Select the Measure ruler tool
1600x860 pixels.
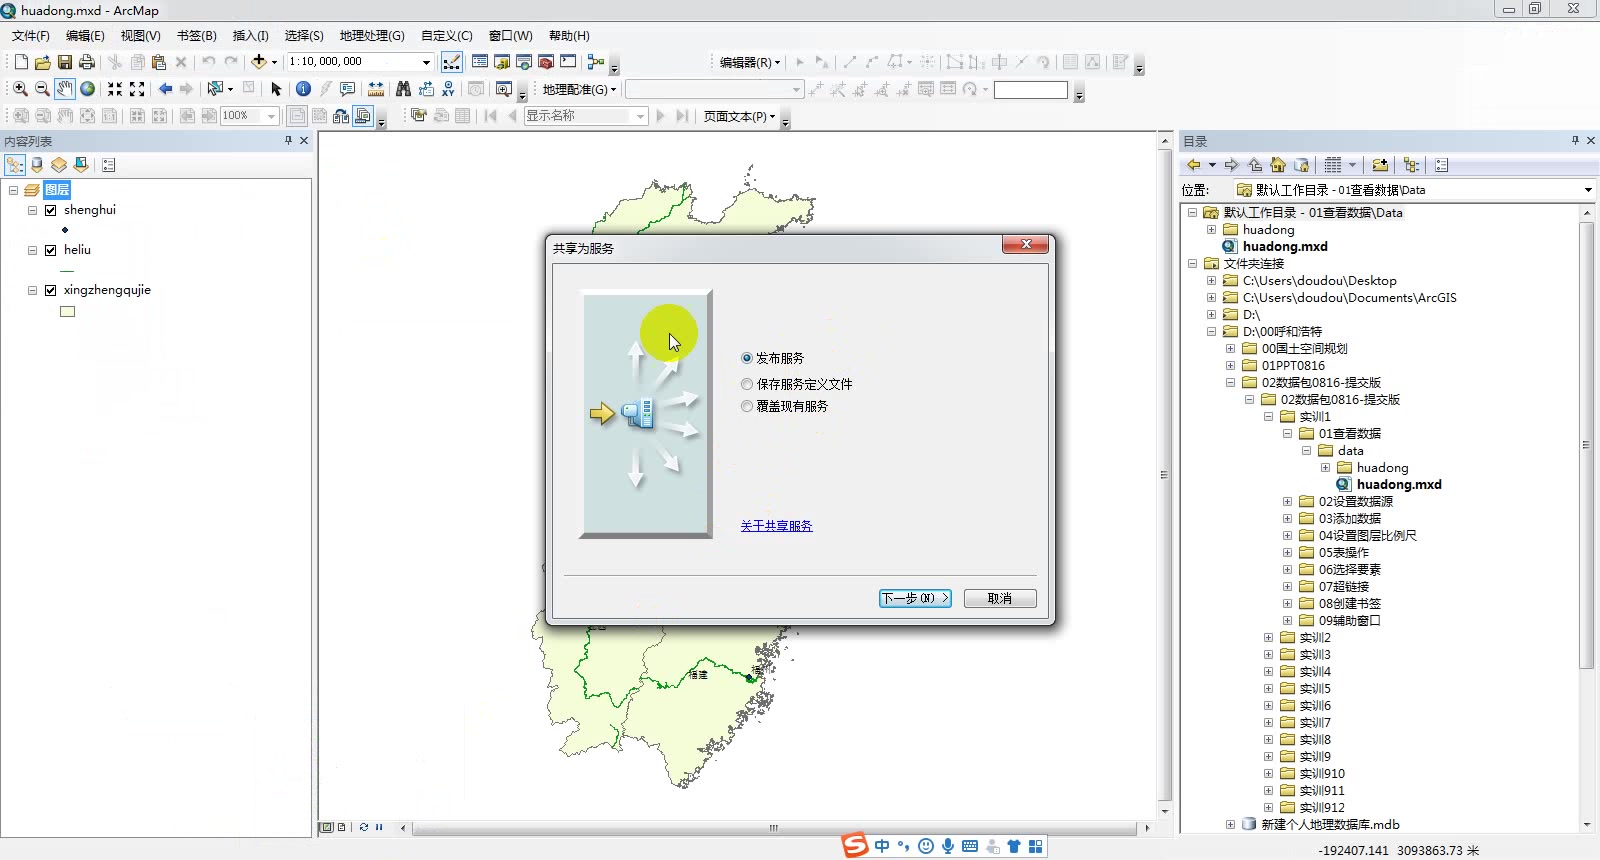pos(376,89)
